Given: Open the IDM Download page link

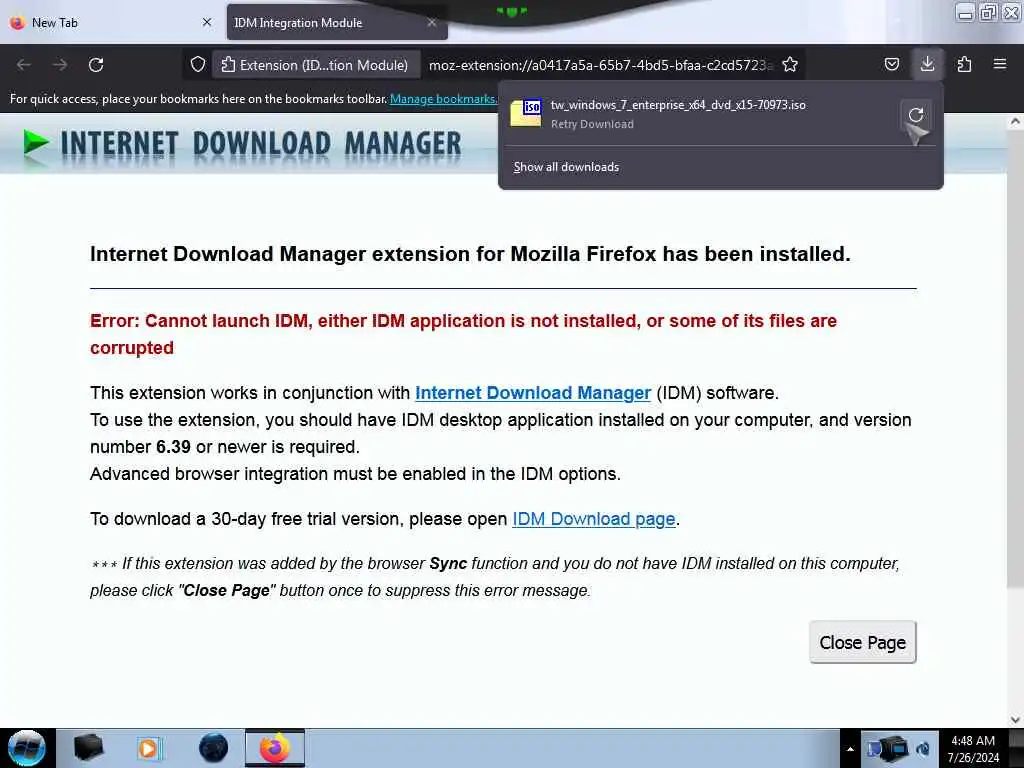Looking at the screenshot, I should point(594,519).
